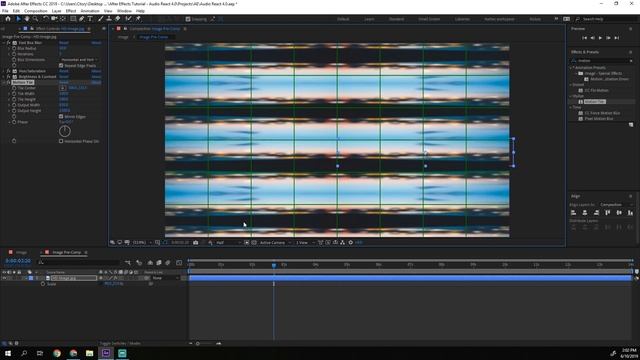Select the Clone Stamp tool
Image resolution: width=640 pixels, height=360 pixels.
coord(109,19)
